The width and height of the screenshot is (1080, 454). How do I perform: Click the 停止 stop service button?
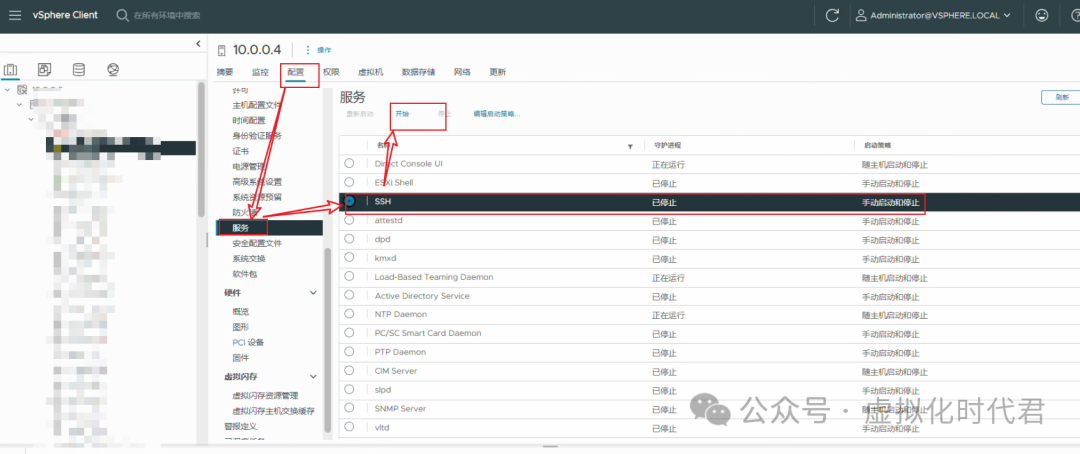[445, 114]
